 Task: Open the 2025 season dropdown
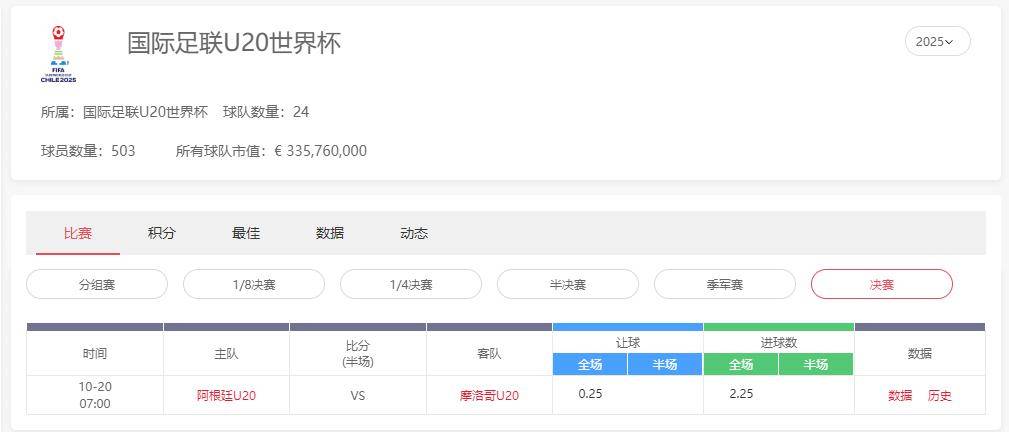point(937,41)
